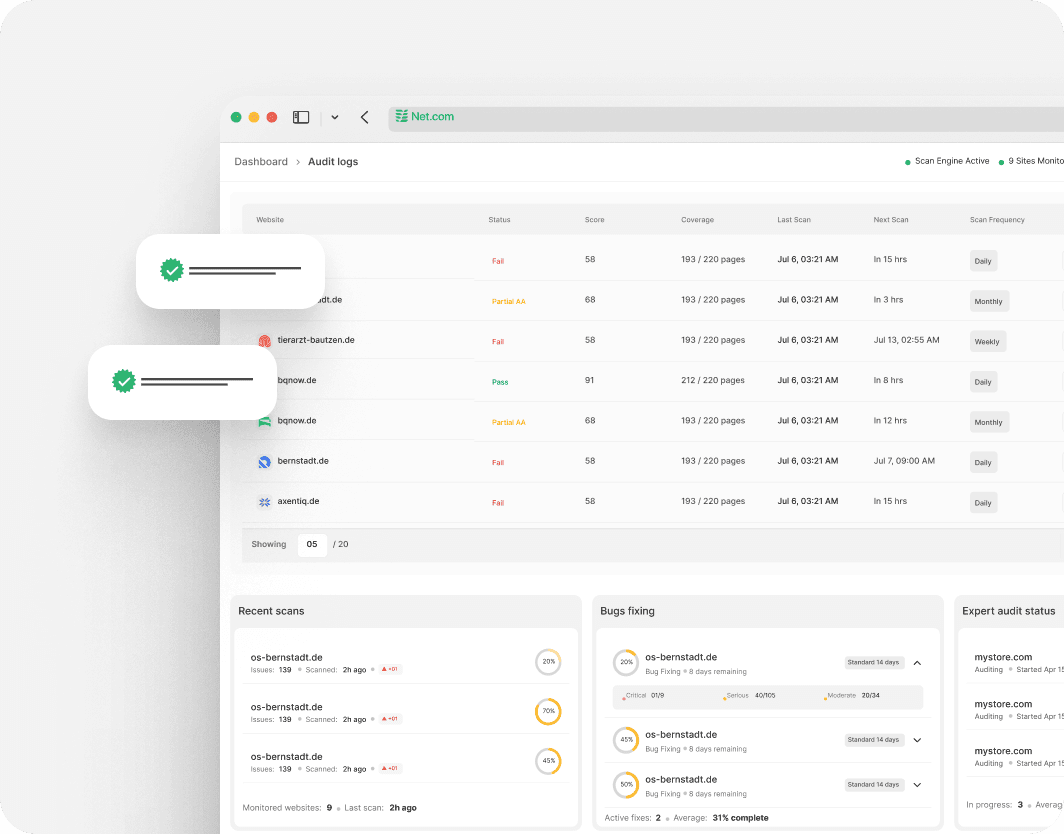Viewport: 1064px width, 834px height.
Task: Click the Fail status in the axentiq.de row
Action: pos(498,503)
